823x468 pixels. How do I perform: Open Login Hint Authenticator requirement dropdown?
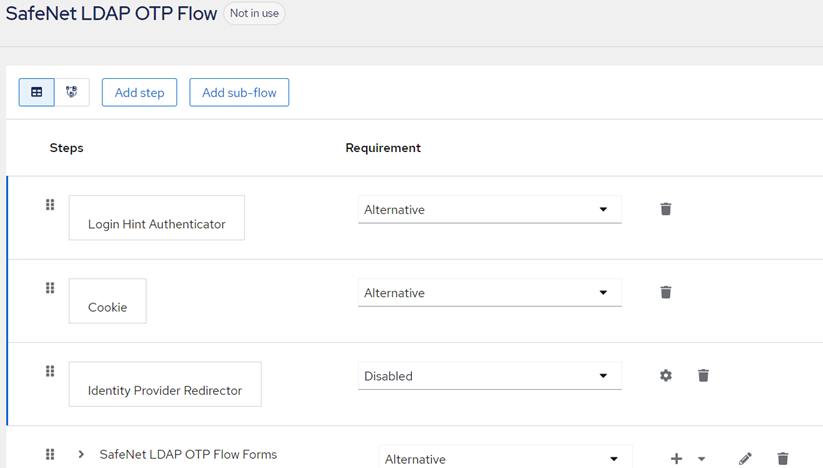pos(490,209)
